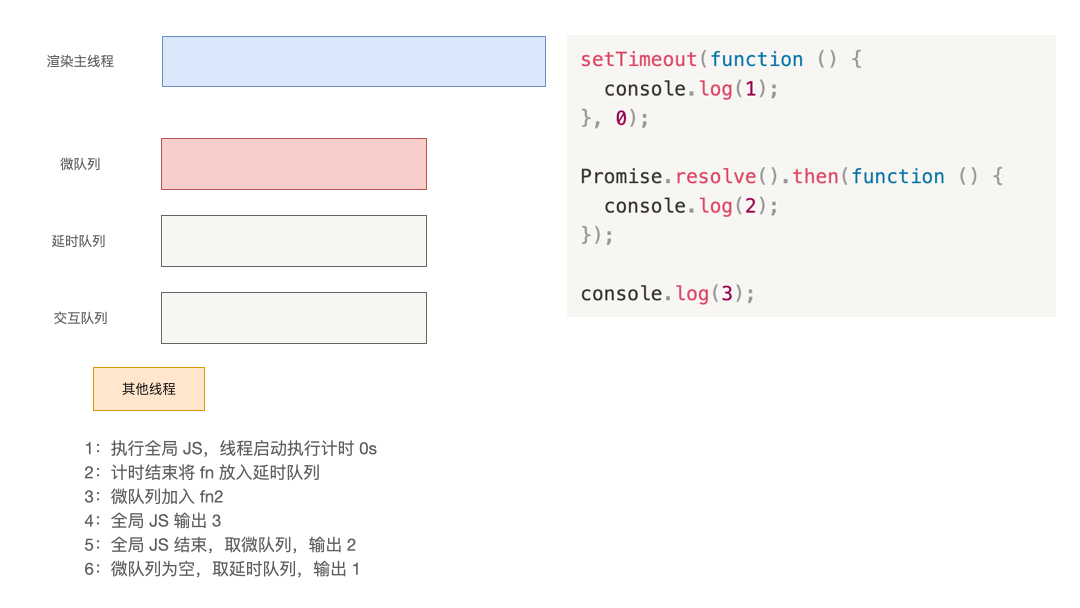Click the pink 微队列 box

[294, 164]
